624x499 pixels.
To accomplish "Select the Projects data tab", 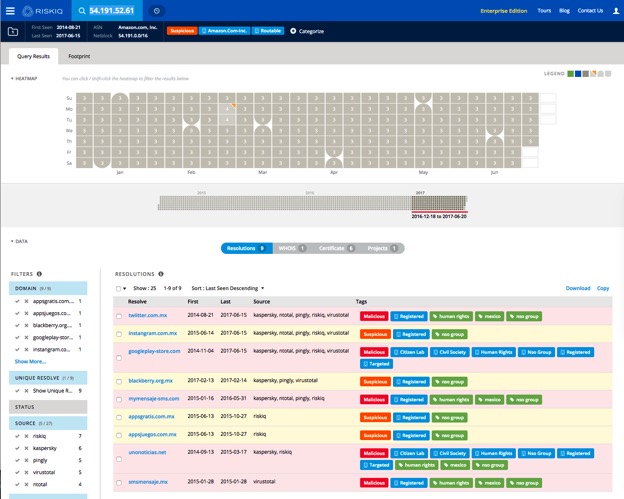I will (382, 248).
